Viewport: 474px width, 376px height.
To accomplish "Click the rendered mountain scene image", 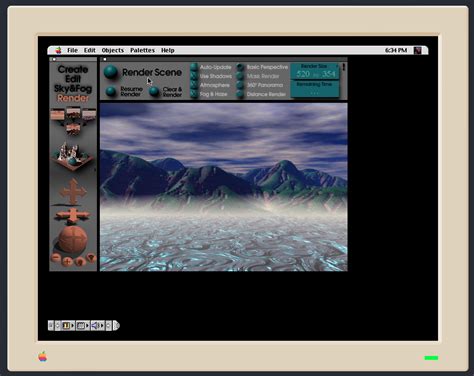I will coord(224,187).
